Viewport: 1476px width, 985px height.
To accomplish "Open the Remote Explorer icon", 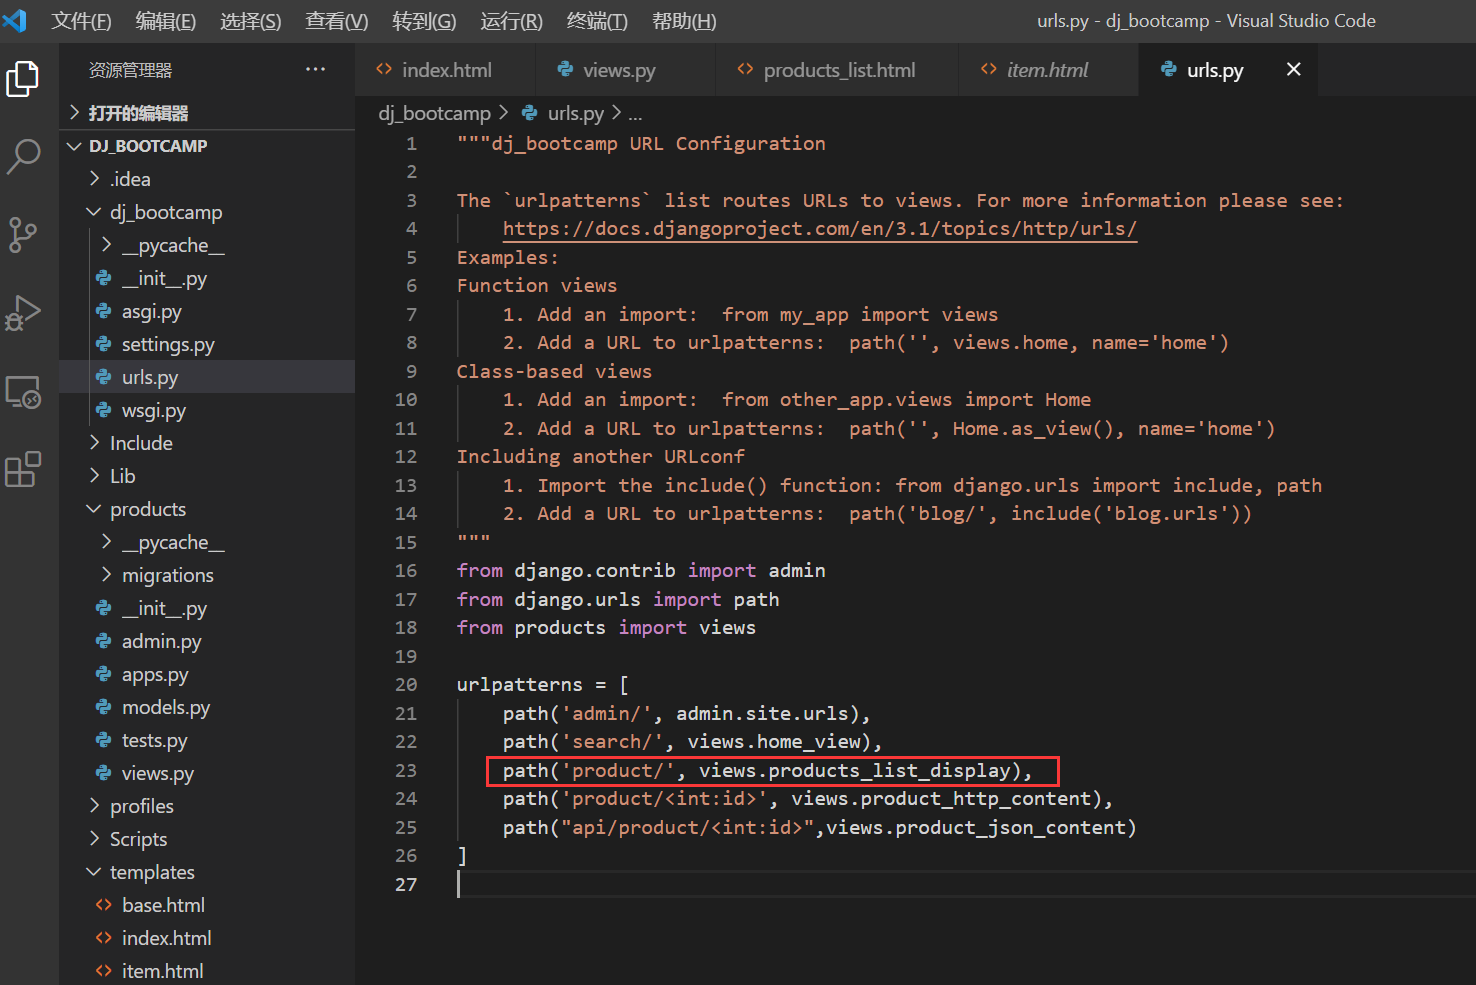I will click(x=25, y=392).
